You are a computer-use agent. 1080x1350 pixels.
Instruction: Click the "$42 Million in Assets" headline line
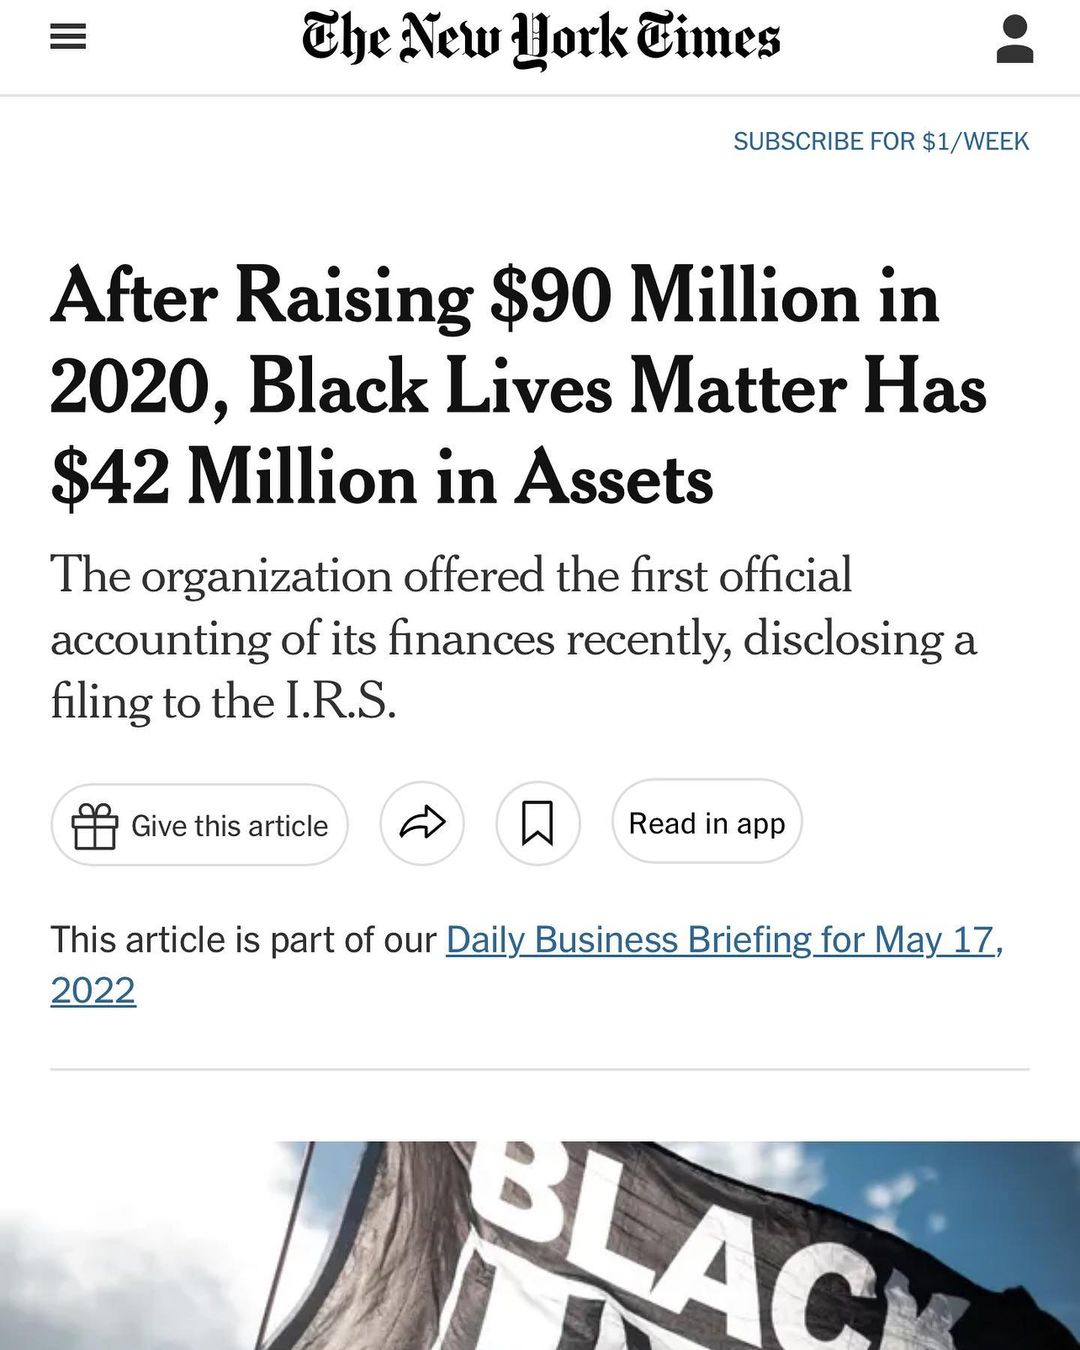point(382,478)
